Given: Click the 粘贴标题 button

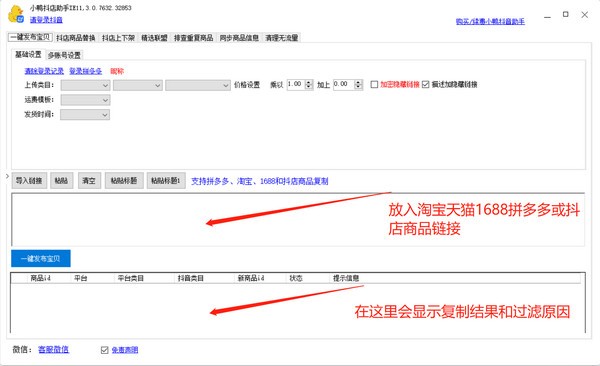Looking at the screenshot, I should coord(124,181).
